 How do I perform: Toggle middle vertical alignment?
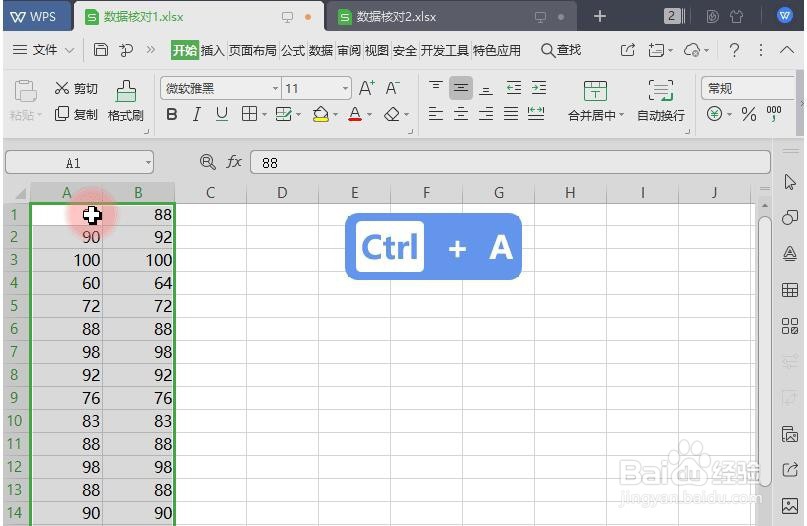pyautogui.click(x=461, y=88)
